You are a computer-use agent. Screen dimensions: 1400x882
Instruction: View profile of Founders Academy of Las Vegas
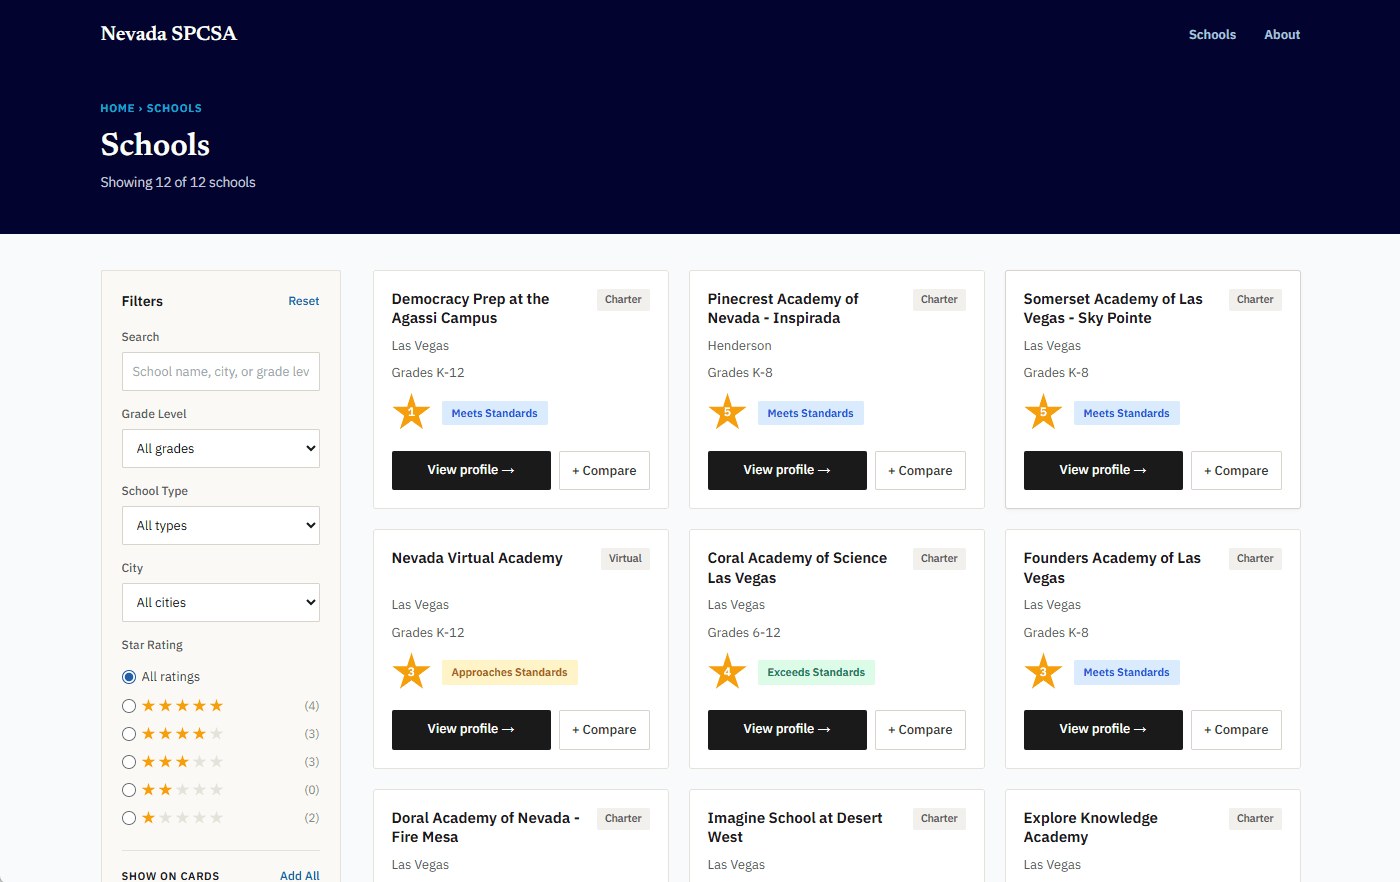coord(1103,730)
